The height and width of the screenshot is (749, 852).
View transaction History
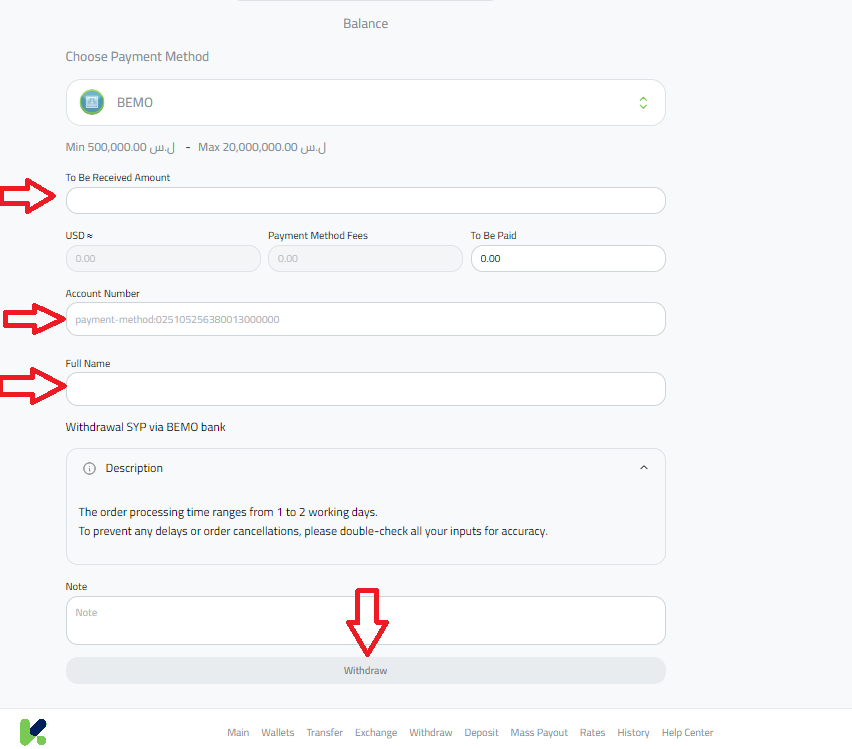pyautogui.click(x=633, y=732)
